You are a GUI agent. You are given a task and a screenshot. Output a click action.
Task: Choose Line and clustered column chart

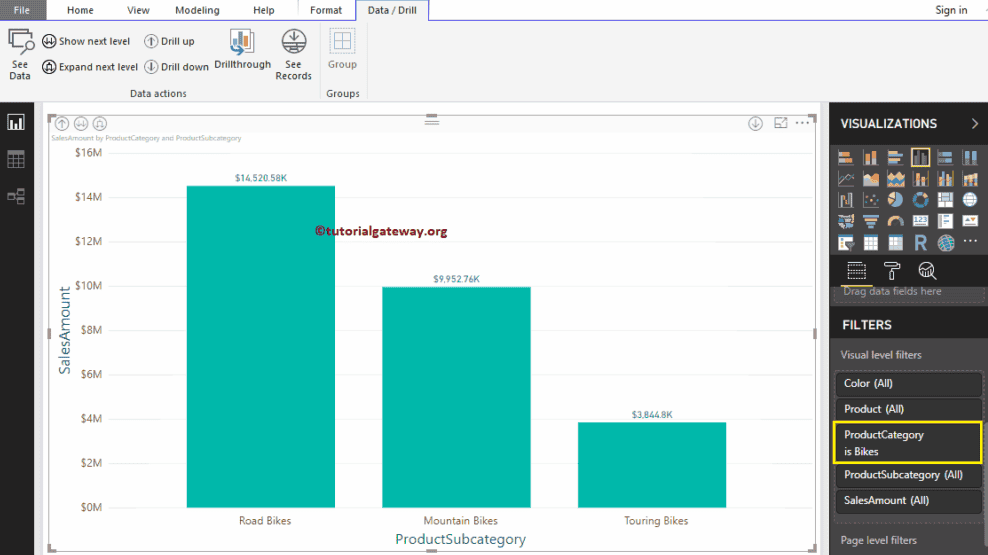[x=945, y=179]
